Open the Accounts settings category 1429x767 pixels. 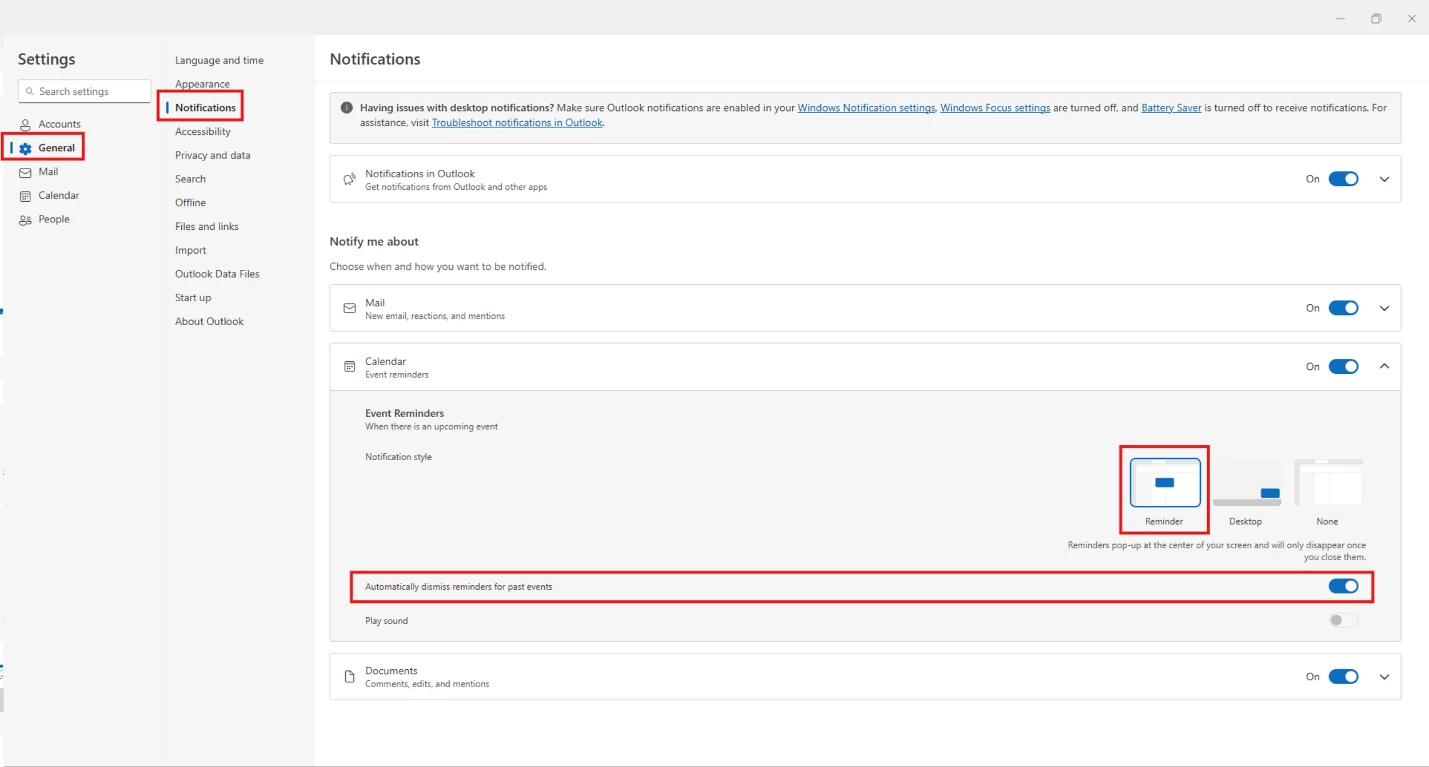(x=59, y=125)
